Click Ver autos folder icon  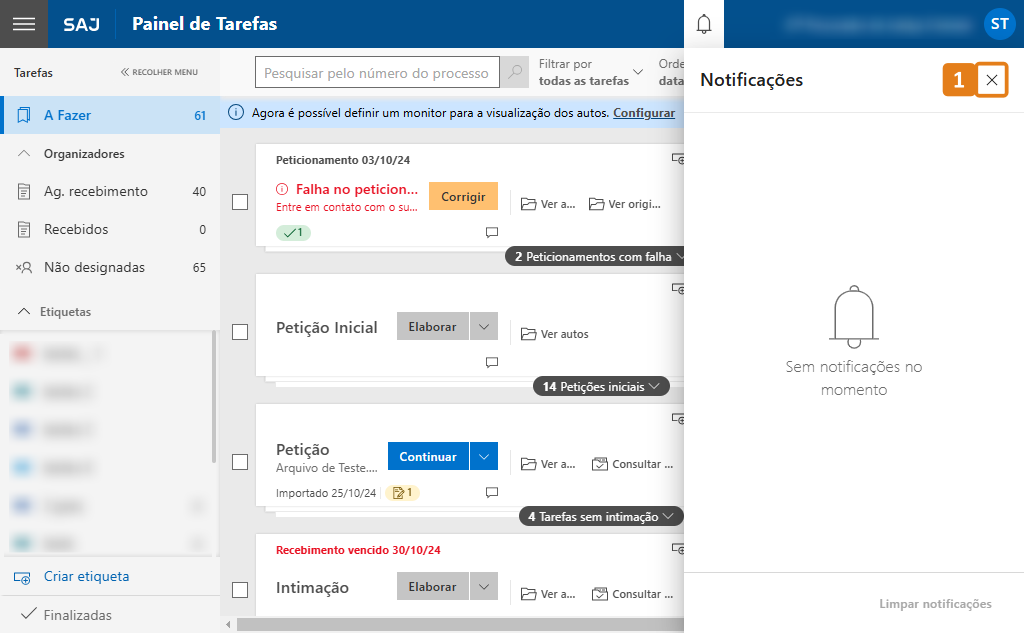tap(529, 334)
